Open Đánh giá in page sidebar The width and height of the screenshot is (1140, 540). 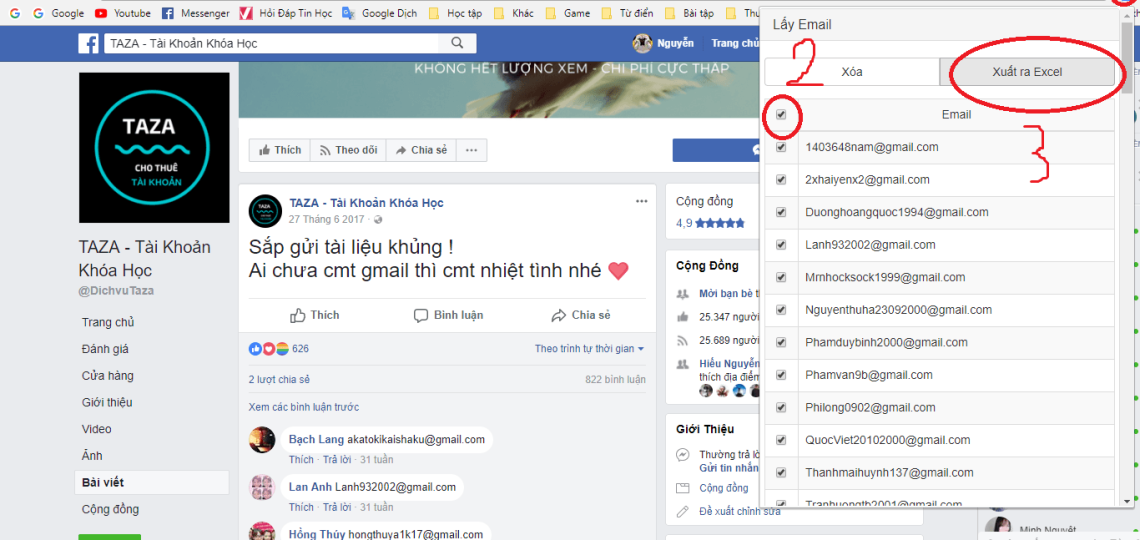click(105, 349)
